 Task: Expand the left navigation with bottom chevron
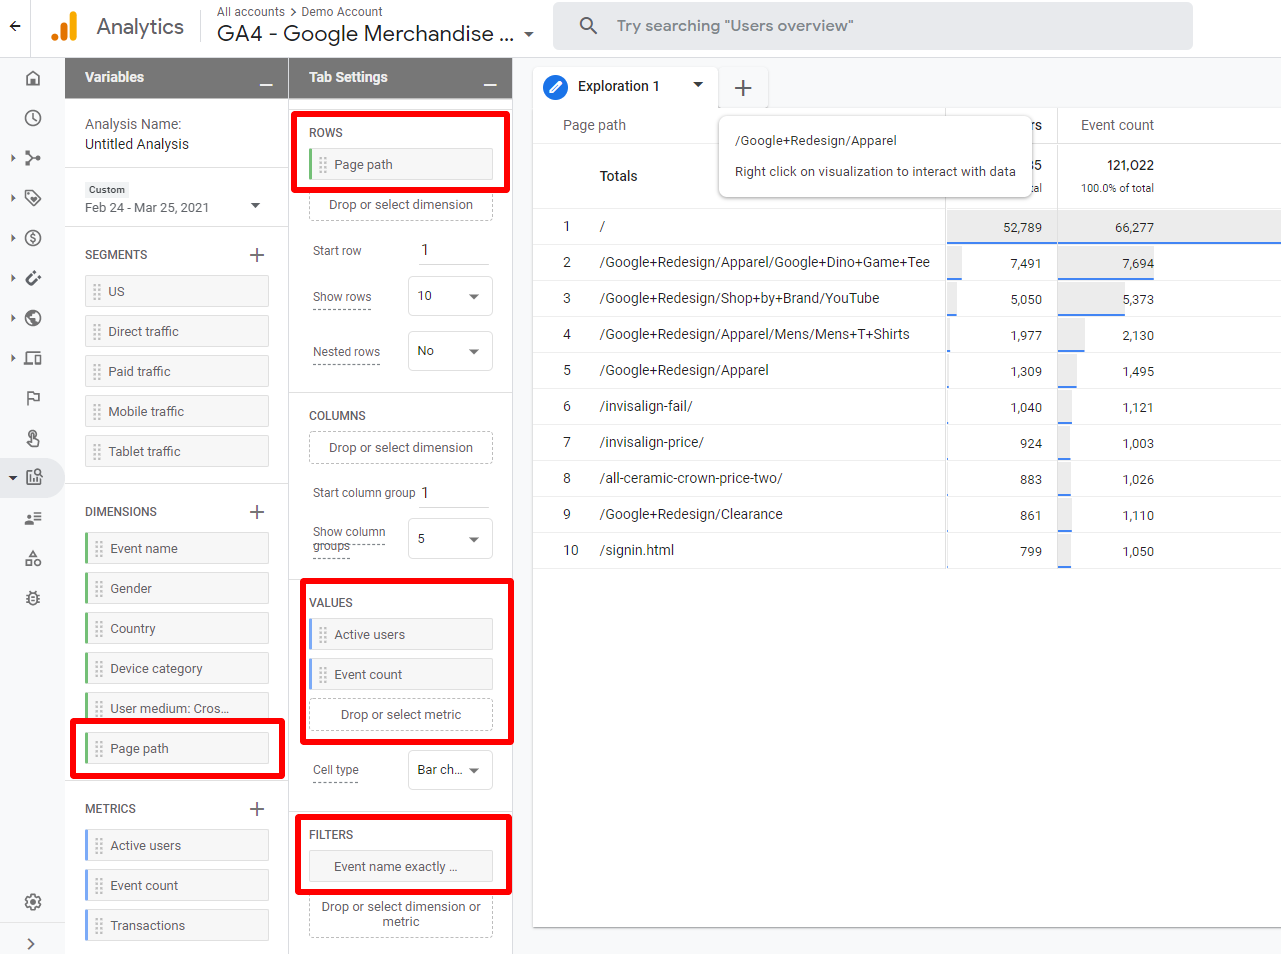point(31,943)
